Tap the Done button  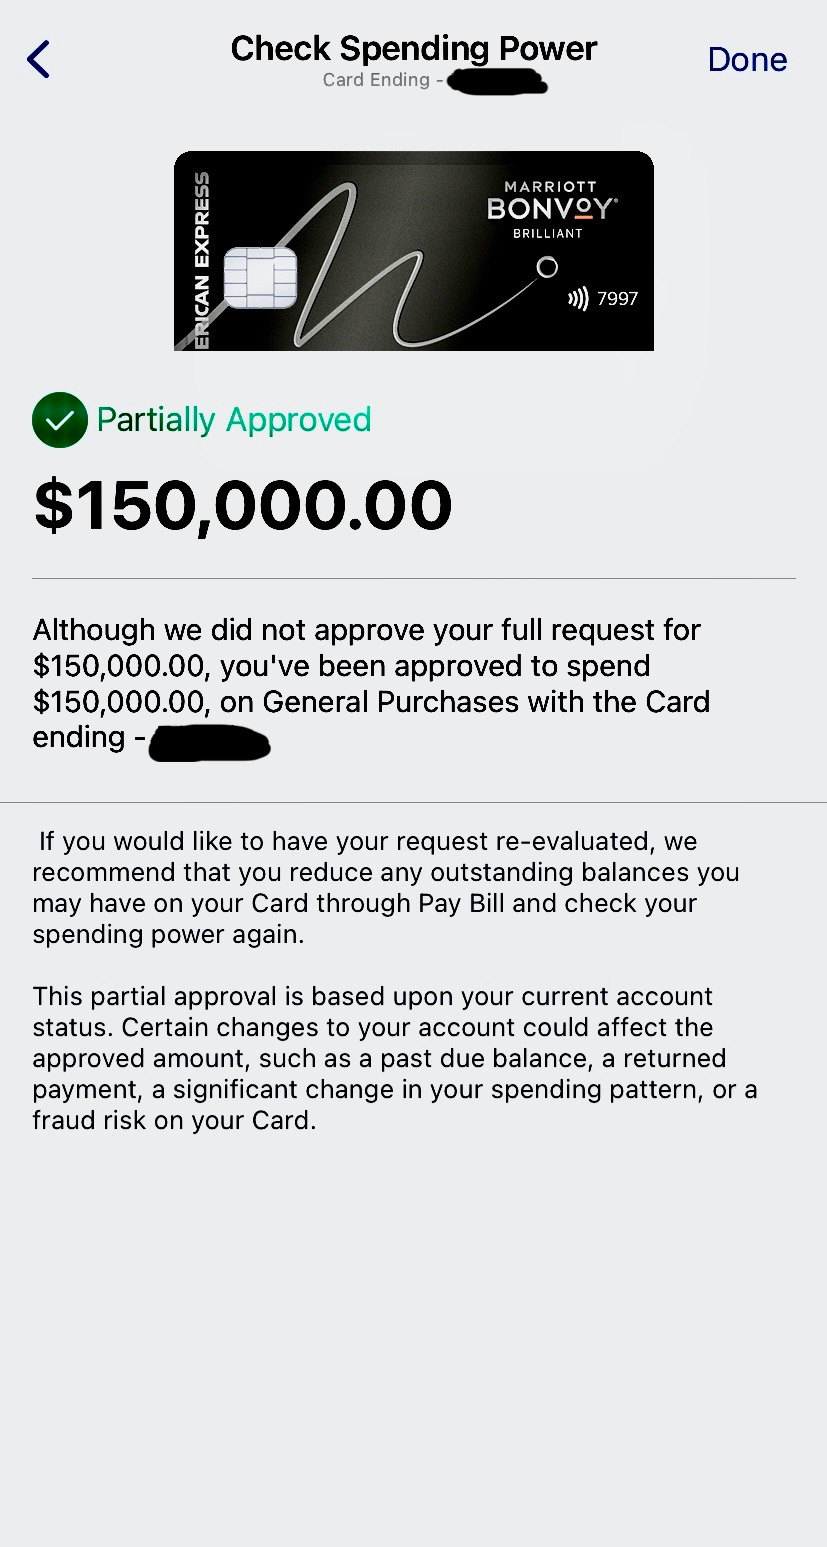pos(747,59)
